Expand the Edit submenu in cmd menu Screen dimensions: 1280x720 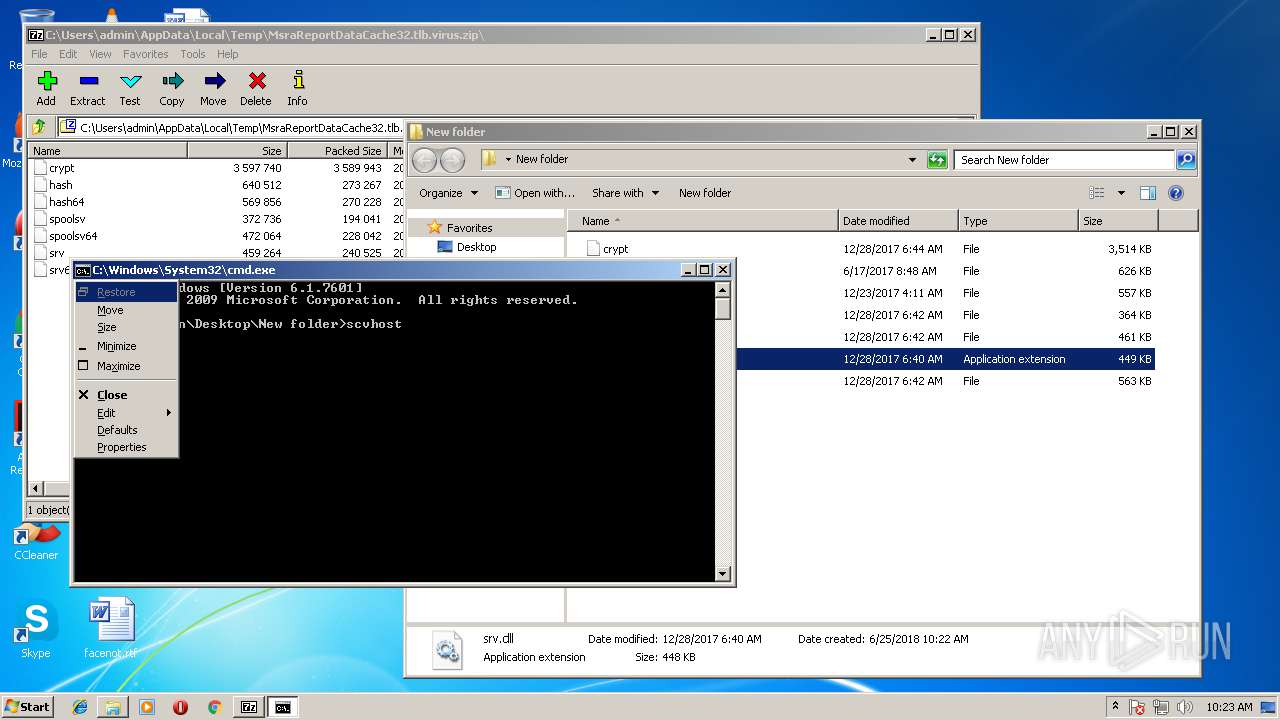tap(125, 413)
